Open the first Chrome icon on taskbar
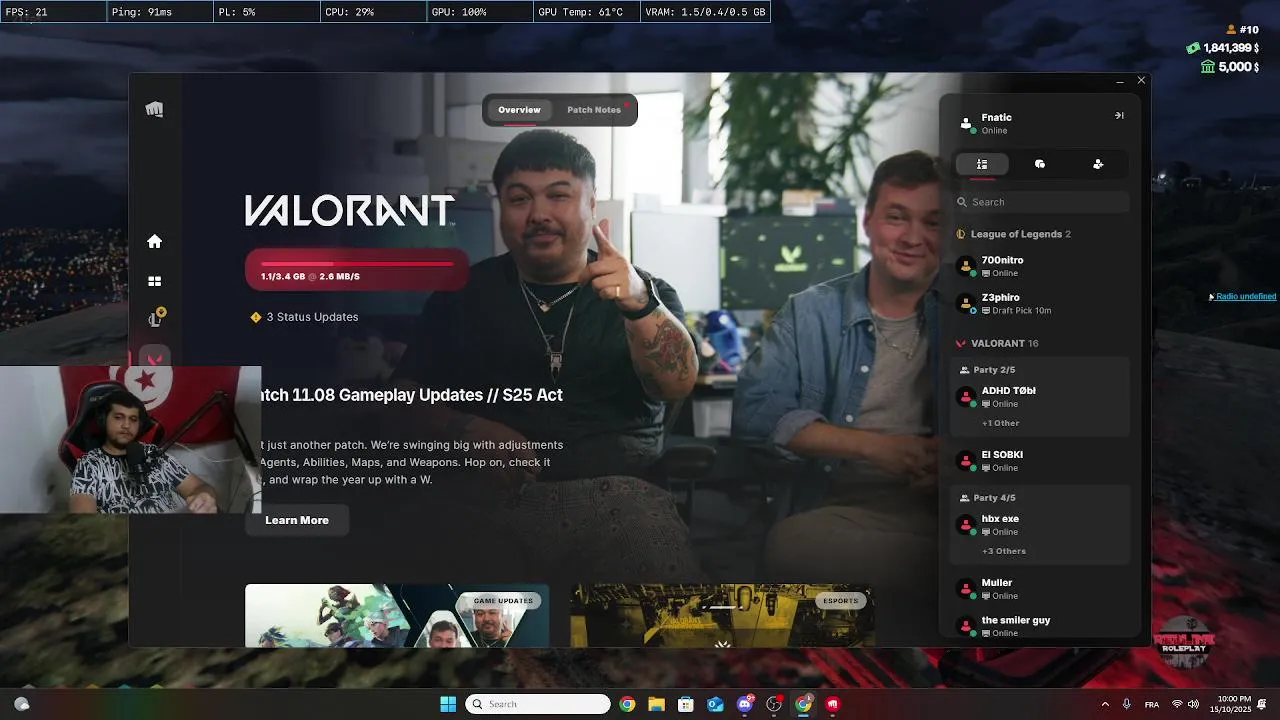The image size is (1280, 720). (x=627, y=704)
